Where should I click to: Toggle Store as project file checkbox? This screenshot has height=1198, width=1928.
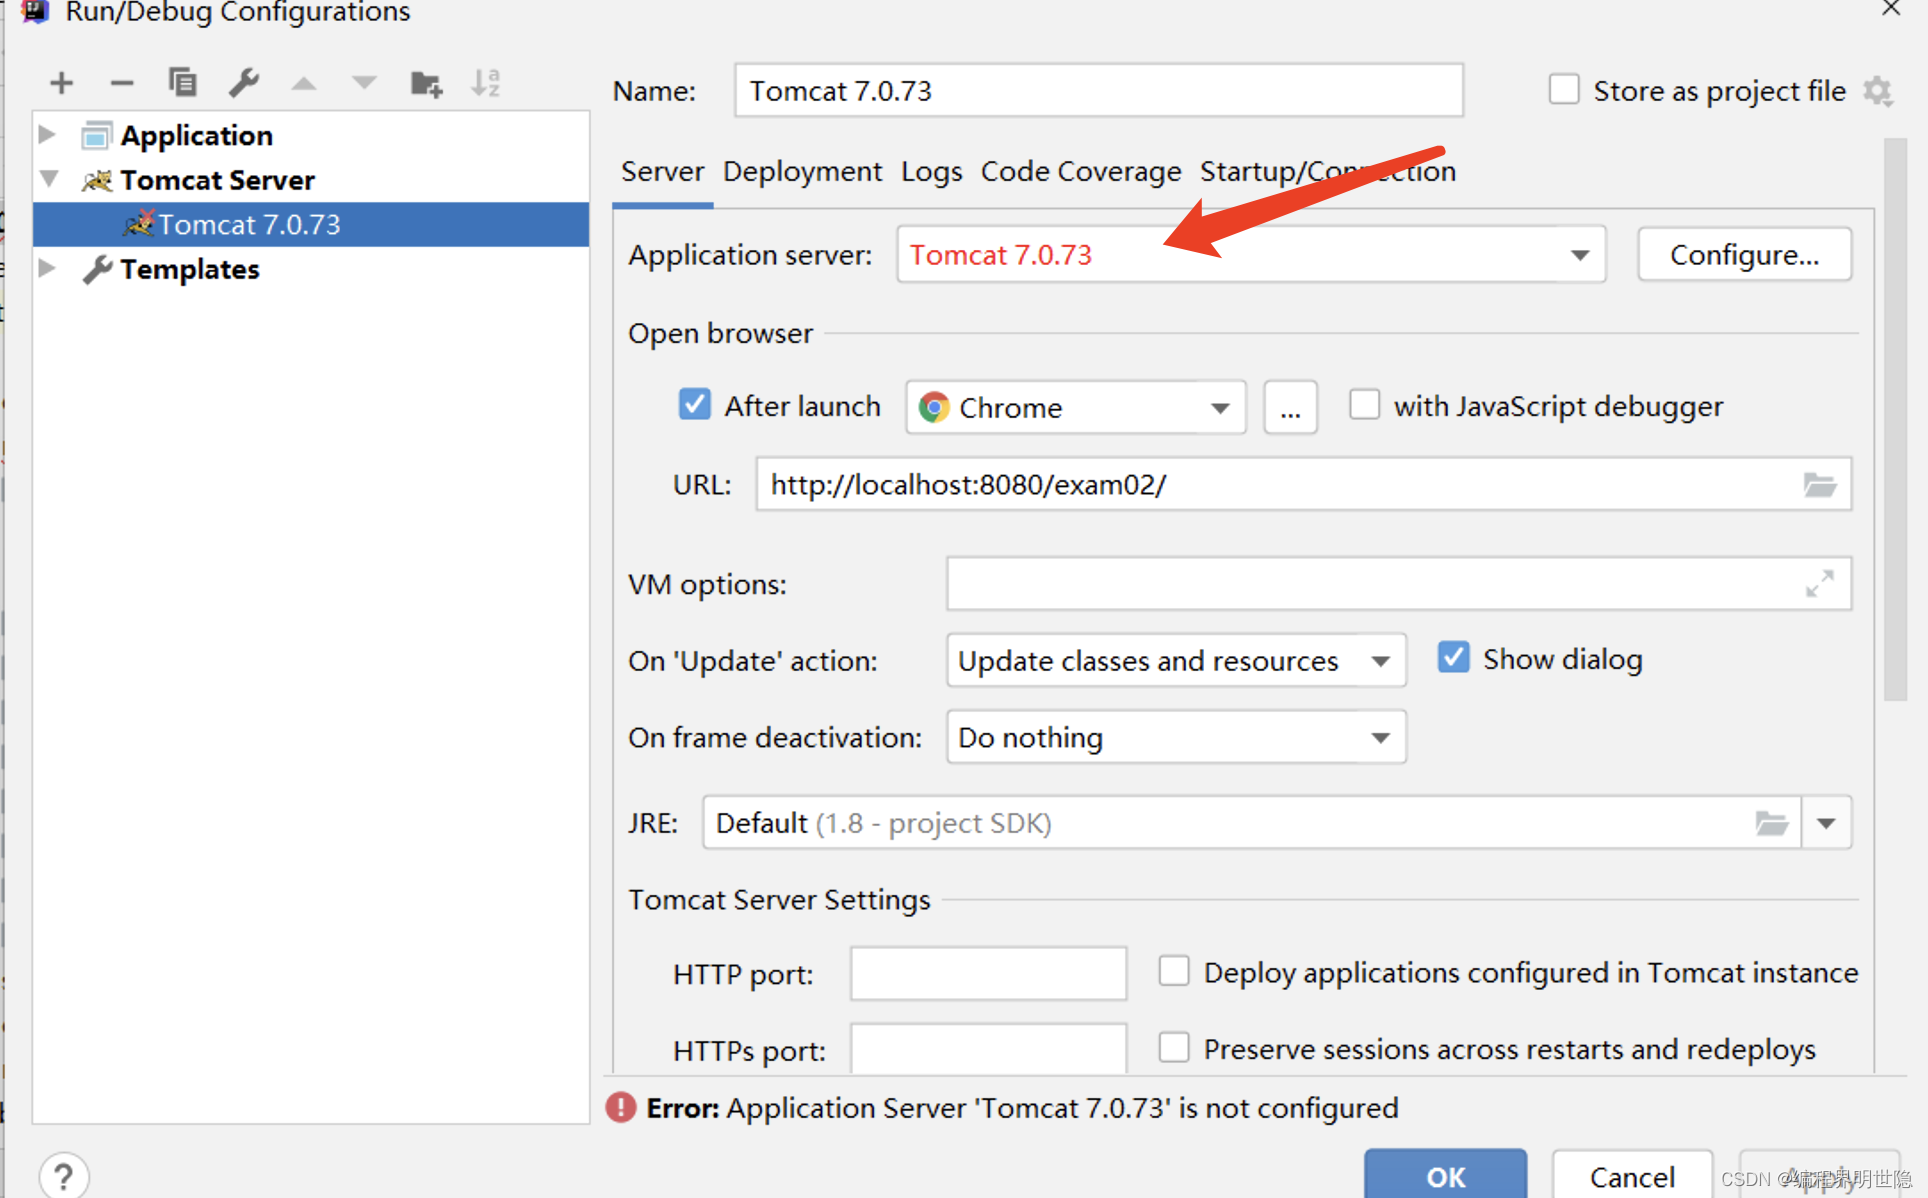coord(1564,89)
